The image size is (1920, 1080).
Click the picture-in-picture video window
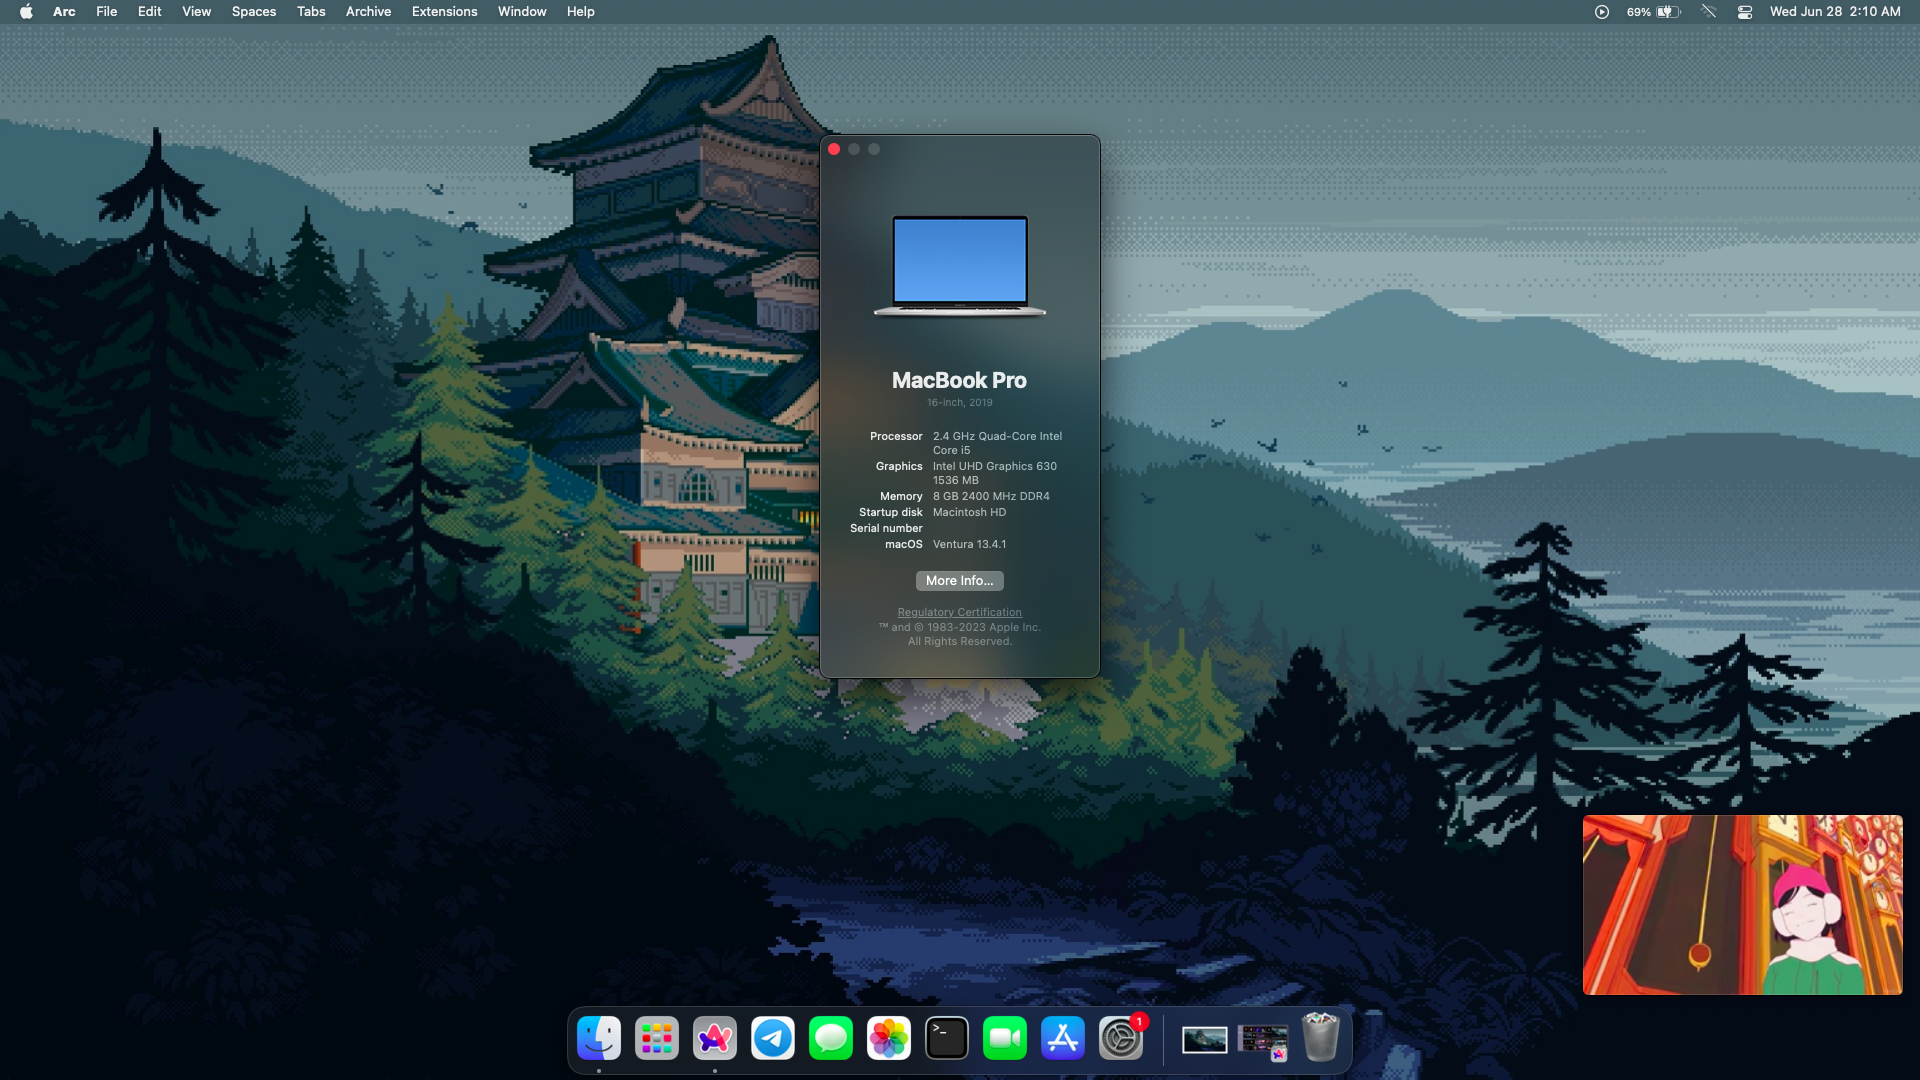[1742, 905]
